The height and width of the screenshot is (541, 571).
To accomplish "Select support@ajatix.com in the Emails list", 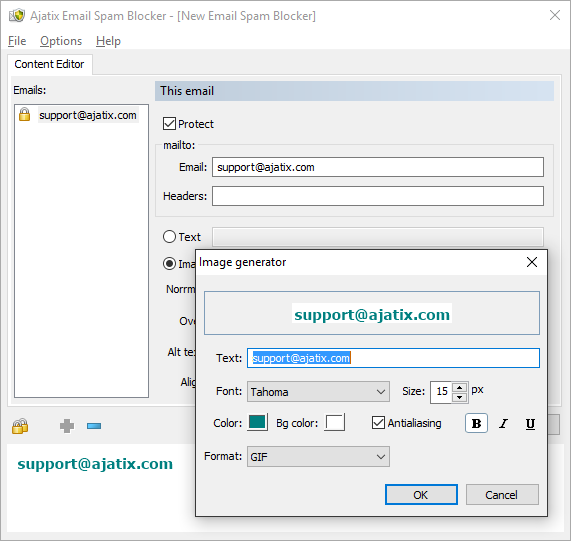I will coord(88,115).
